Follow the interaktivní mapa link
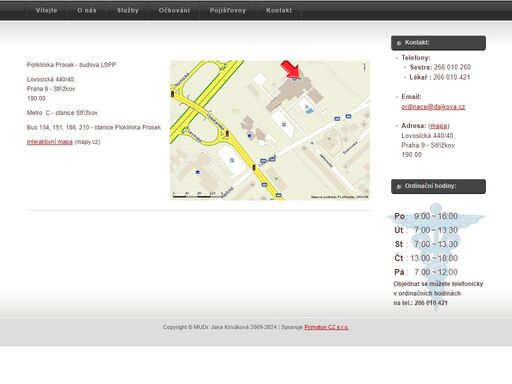The image size is (512, 384). tap(50, 142)
